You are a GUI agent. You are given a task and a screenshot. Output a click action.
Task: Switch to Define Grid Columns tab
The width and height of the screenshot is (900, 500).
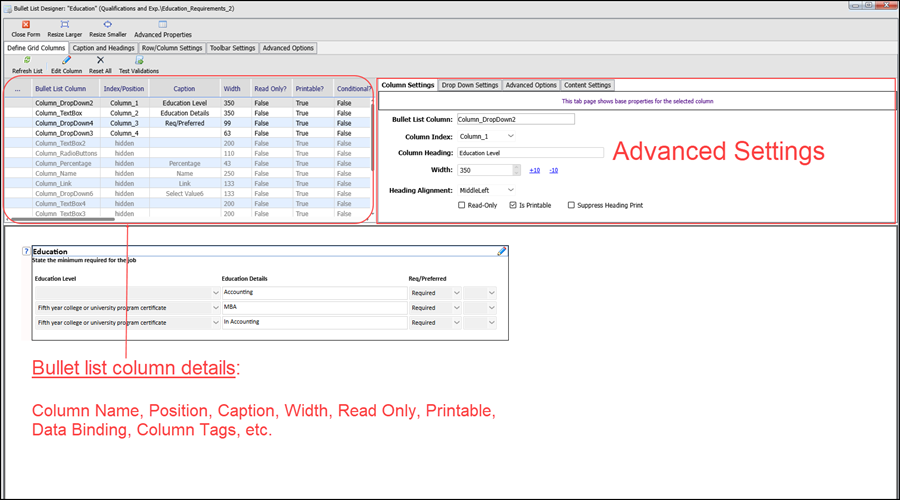(x=36, y=48)
